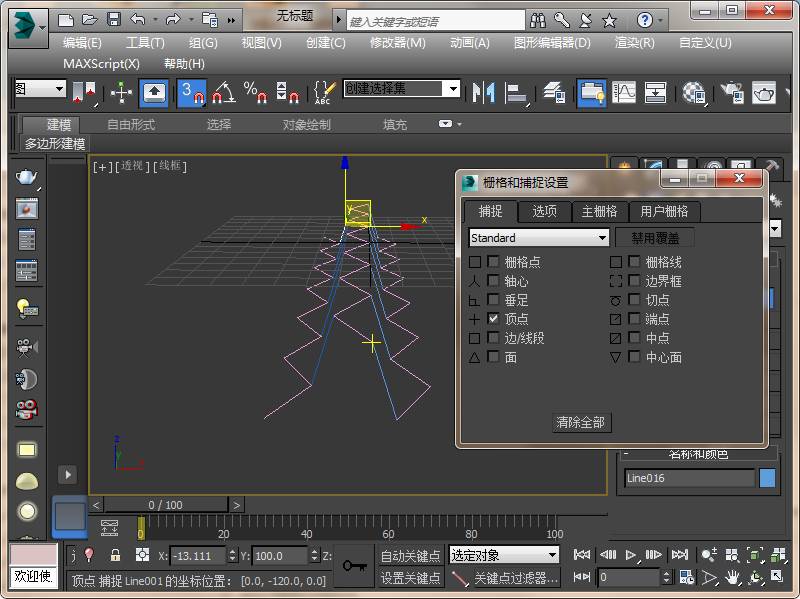This screenshot has height=599, width=800.
Task: Click the blue object color swatch
Action: click(x=767, y=478)
